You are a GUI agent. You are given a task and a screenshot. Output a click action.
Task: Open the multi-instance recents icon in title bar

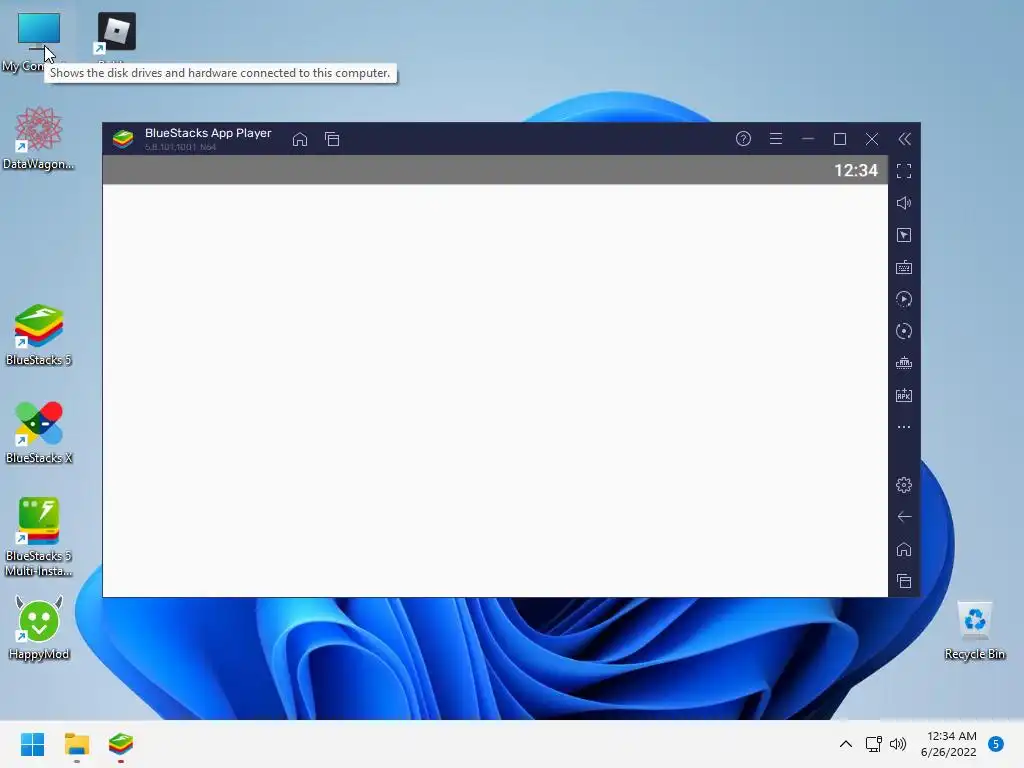[x=332, y=139]
